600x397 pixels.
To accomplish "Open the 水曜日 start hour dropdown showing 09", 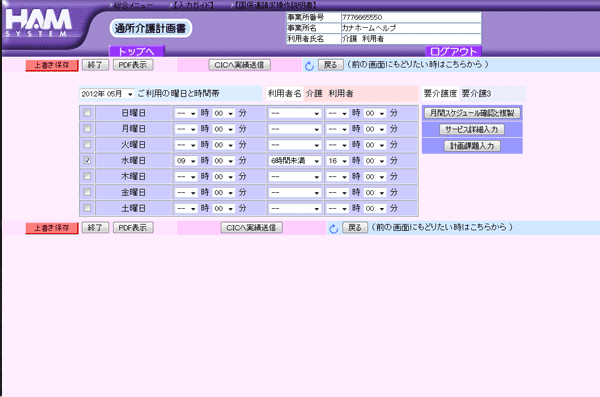I will click(x=186, y=161).
